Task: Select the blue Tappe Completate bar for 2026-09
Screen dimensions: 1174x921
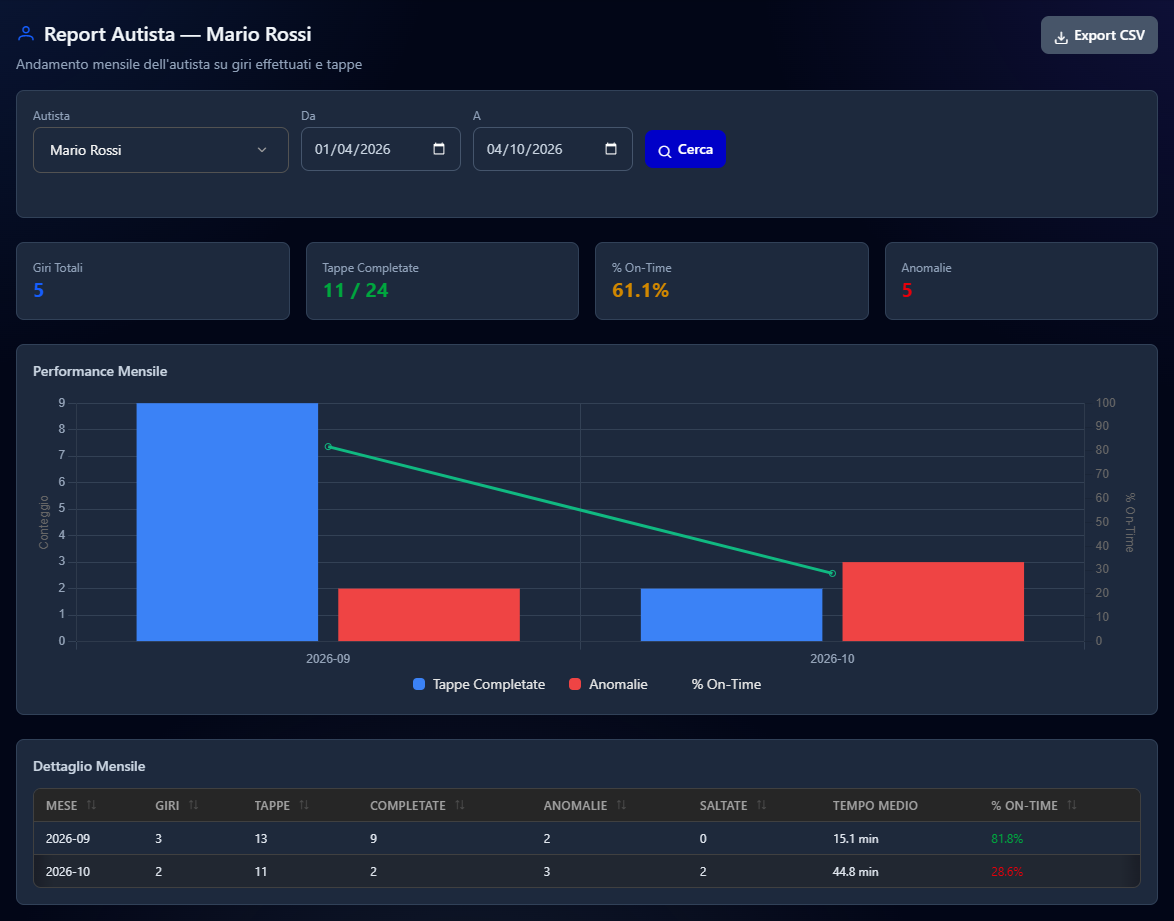Action: click(227, 522)
